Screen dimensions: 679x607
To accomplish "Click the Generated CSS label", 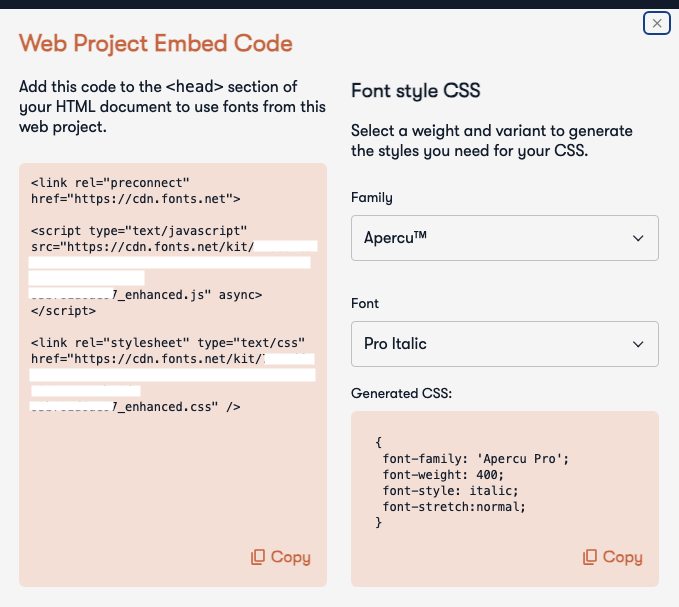I will 402,393.
